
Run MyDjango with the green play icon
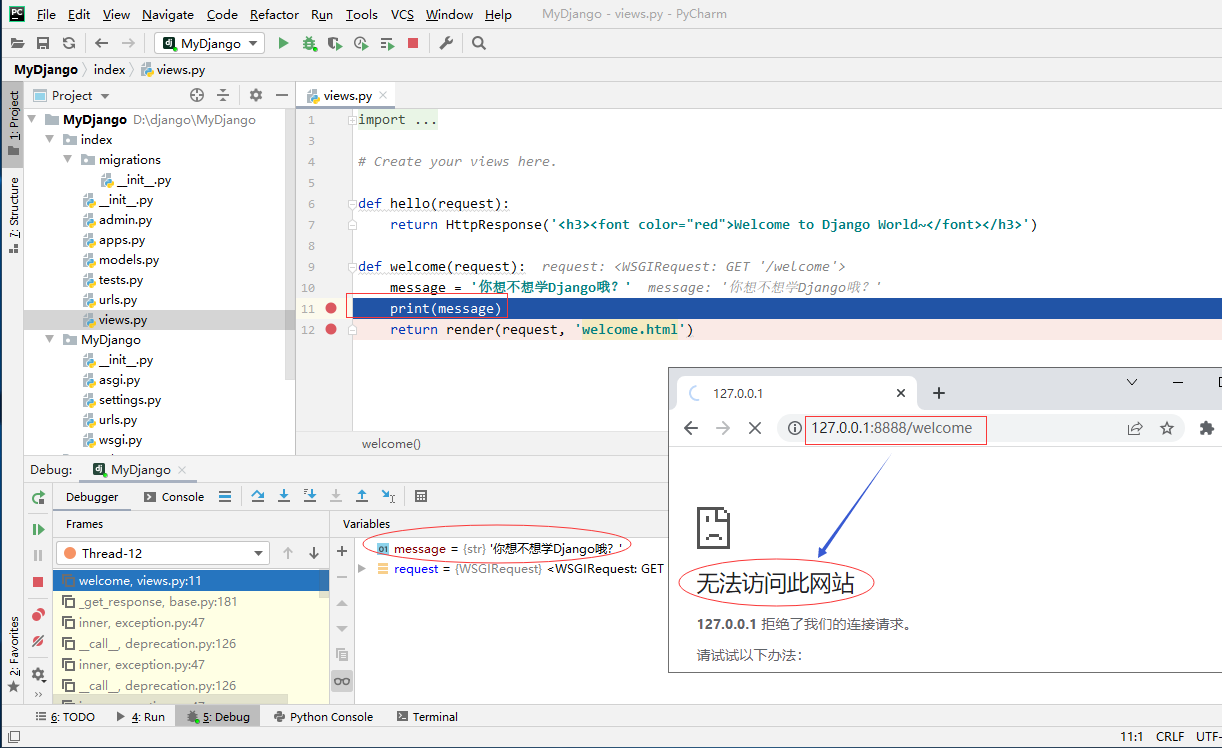[x=283, y=43]
